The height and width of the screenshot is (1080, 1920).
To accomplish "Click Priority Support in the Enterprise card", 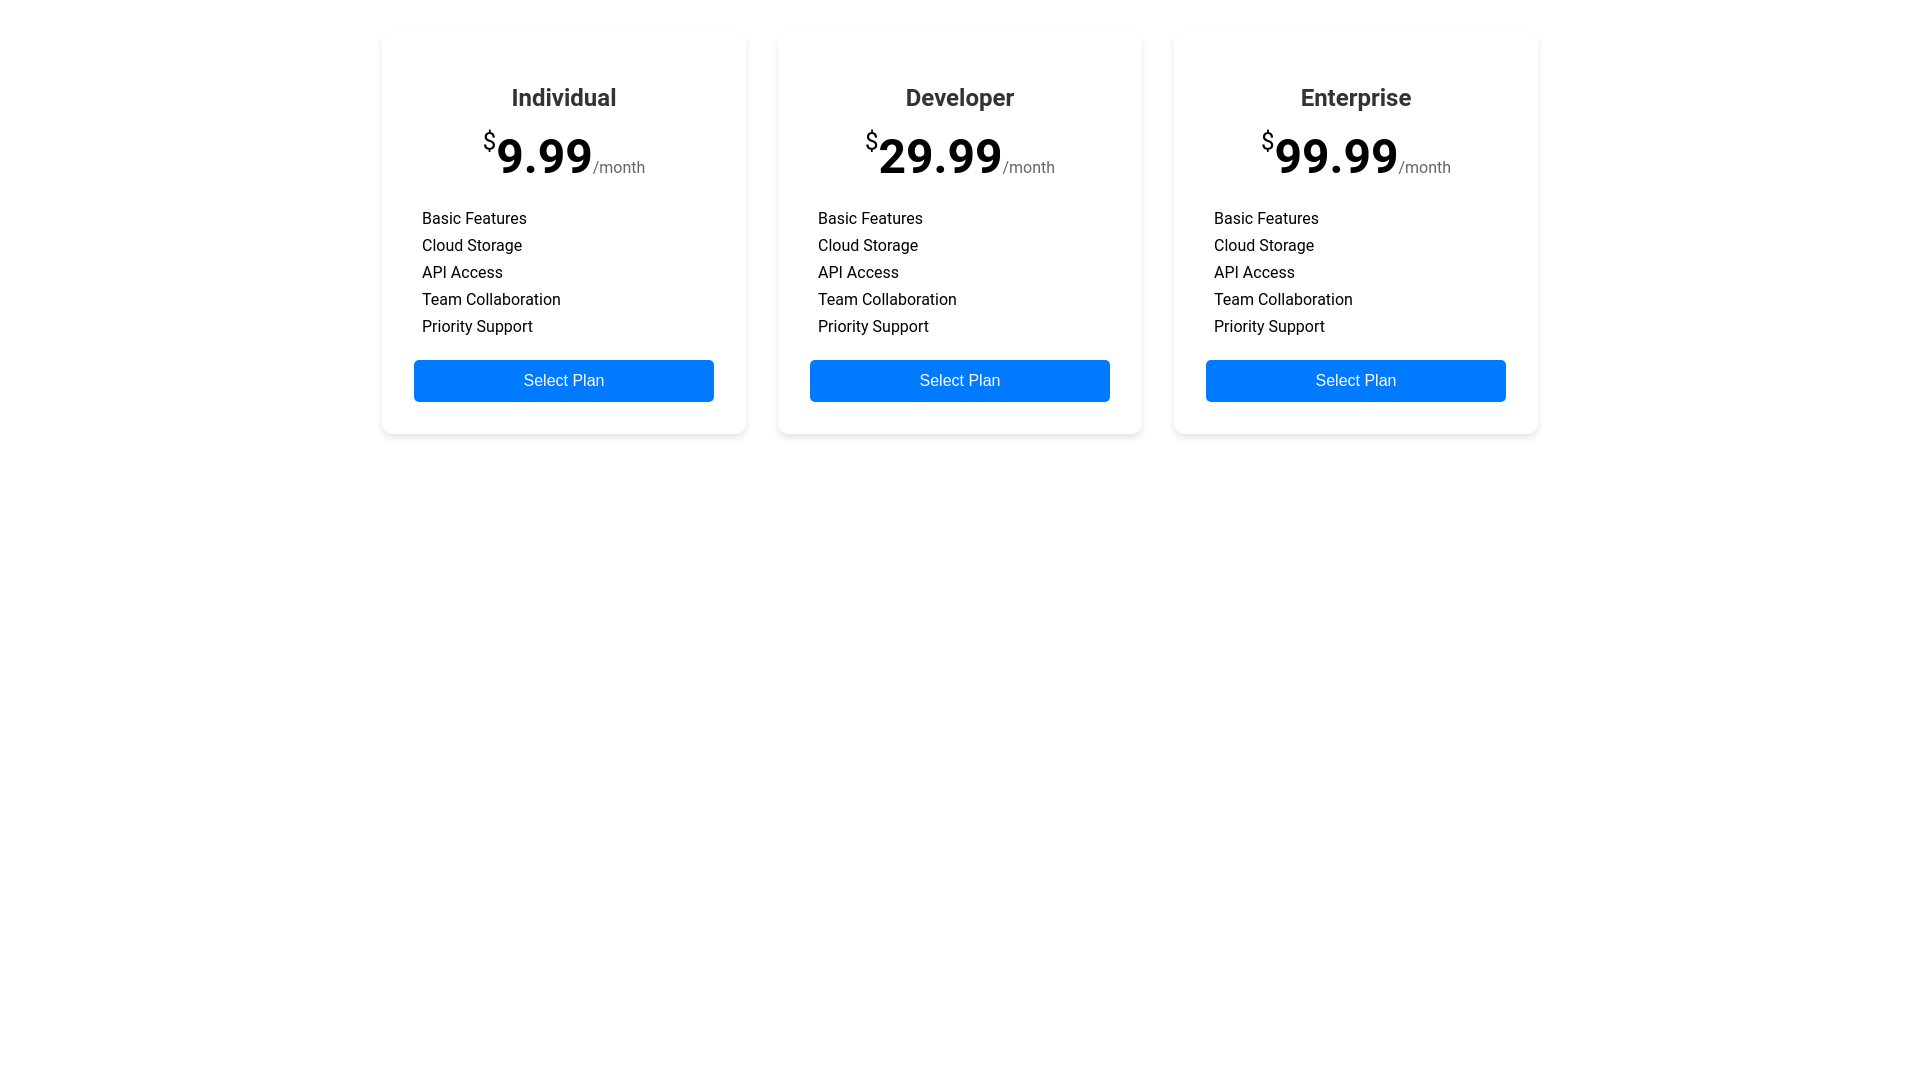I will [x=1269, y=326].
